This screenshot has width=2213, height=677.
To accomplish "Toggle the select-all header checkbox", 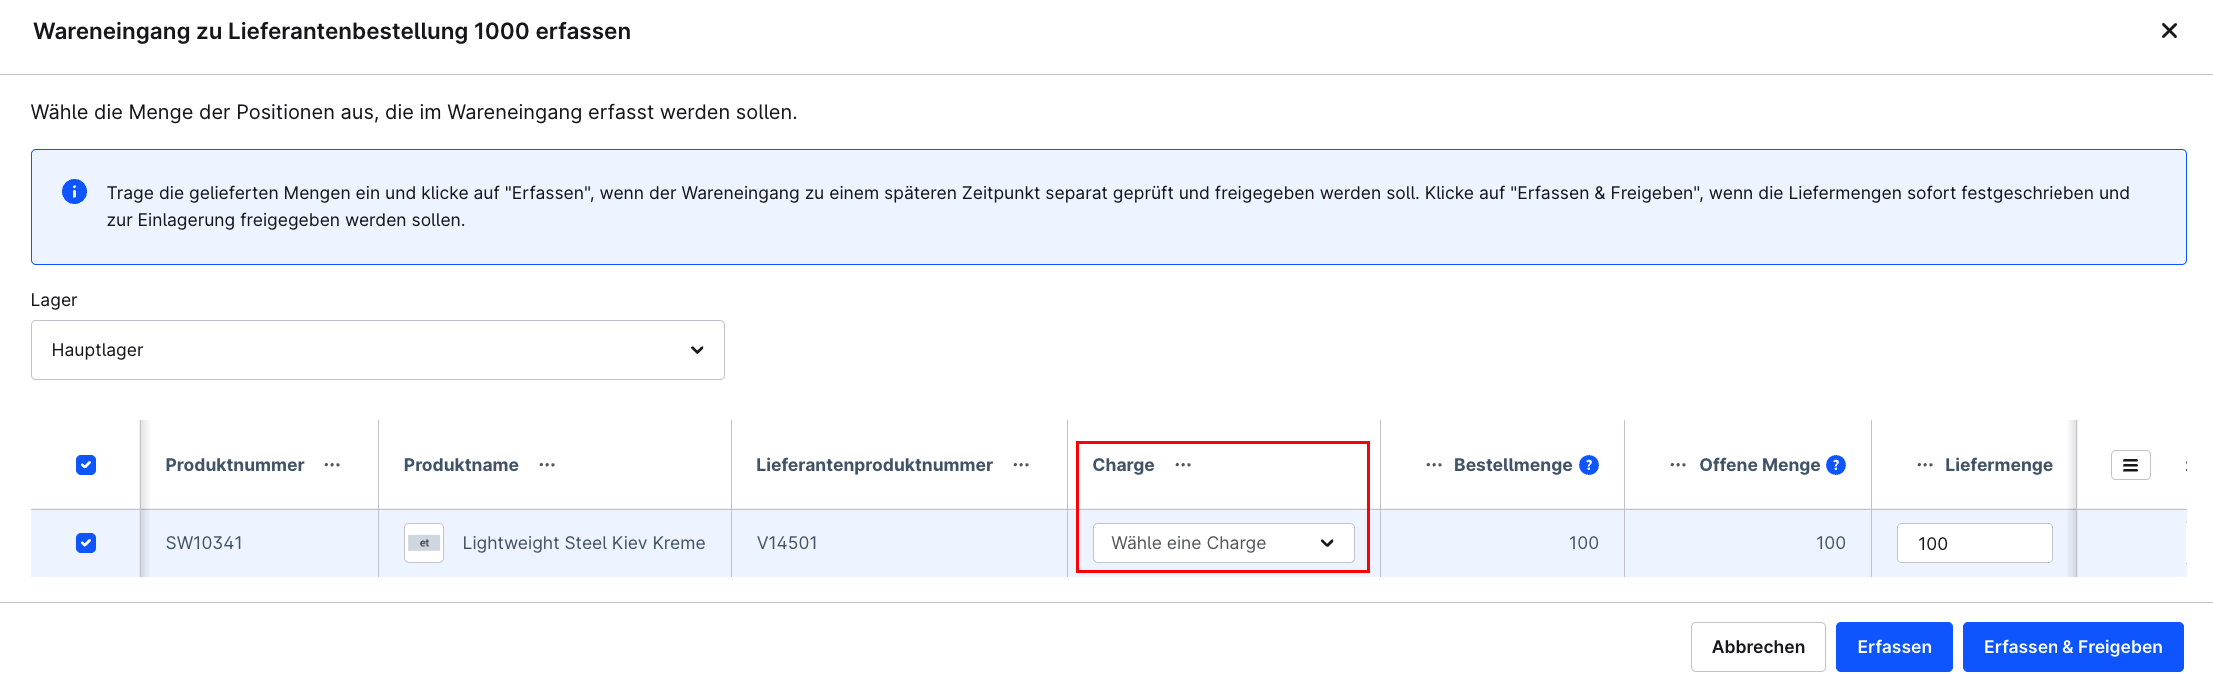I will tap(86, 465).
